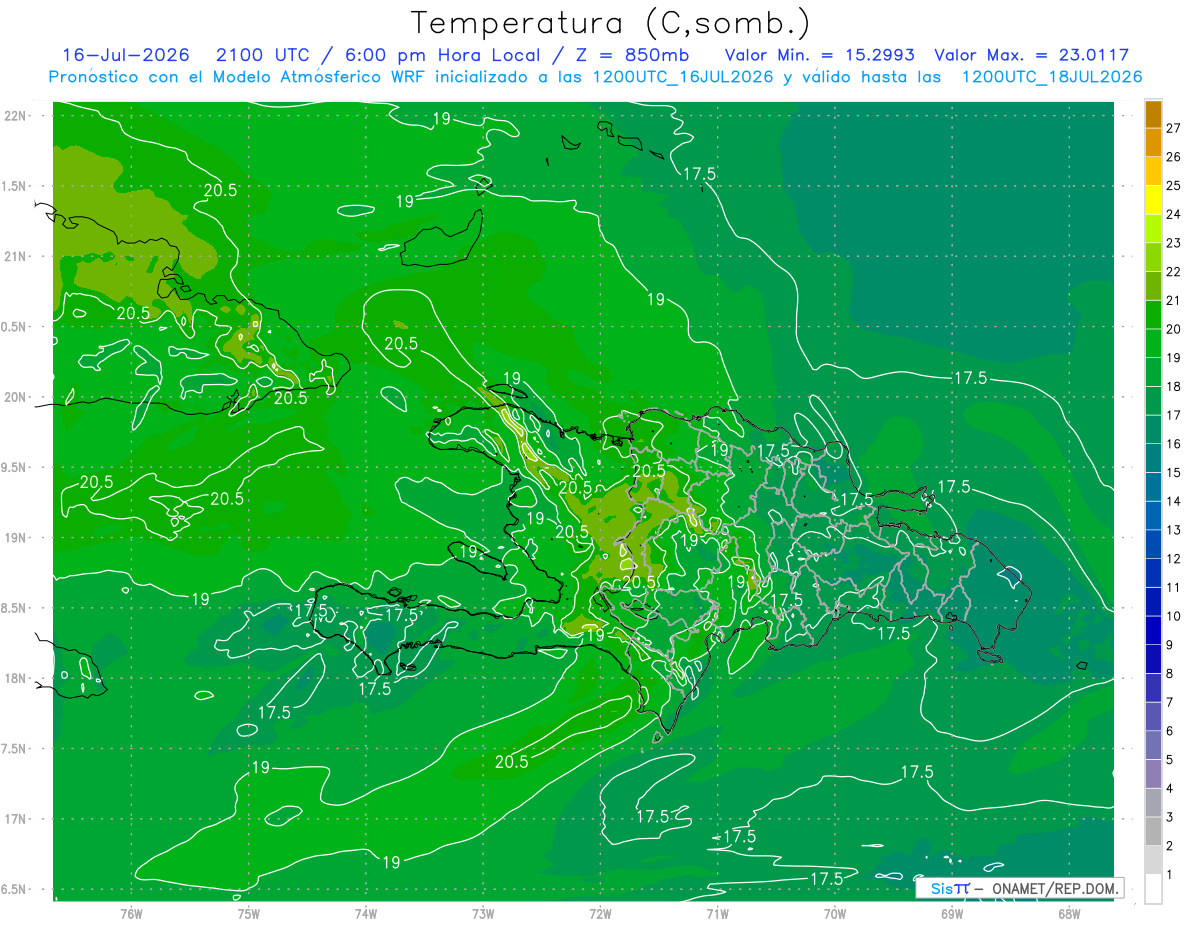This screenshot has width=1200, height=927.
Task: Click the Valor Max. = 23.0117 value
Action: click(1032, 55)
